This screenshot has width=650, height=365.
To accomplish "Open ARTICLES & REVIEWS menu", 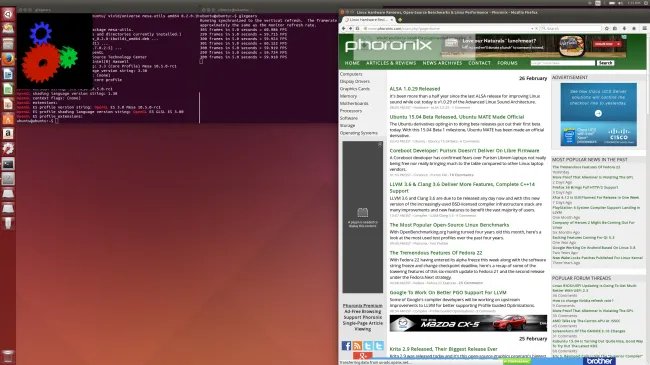I will point(390,63).
